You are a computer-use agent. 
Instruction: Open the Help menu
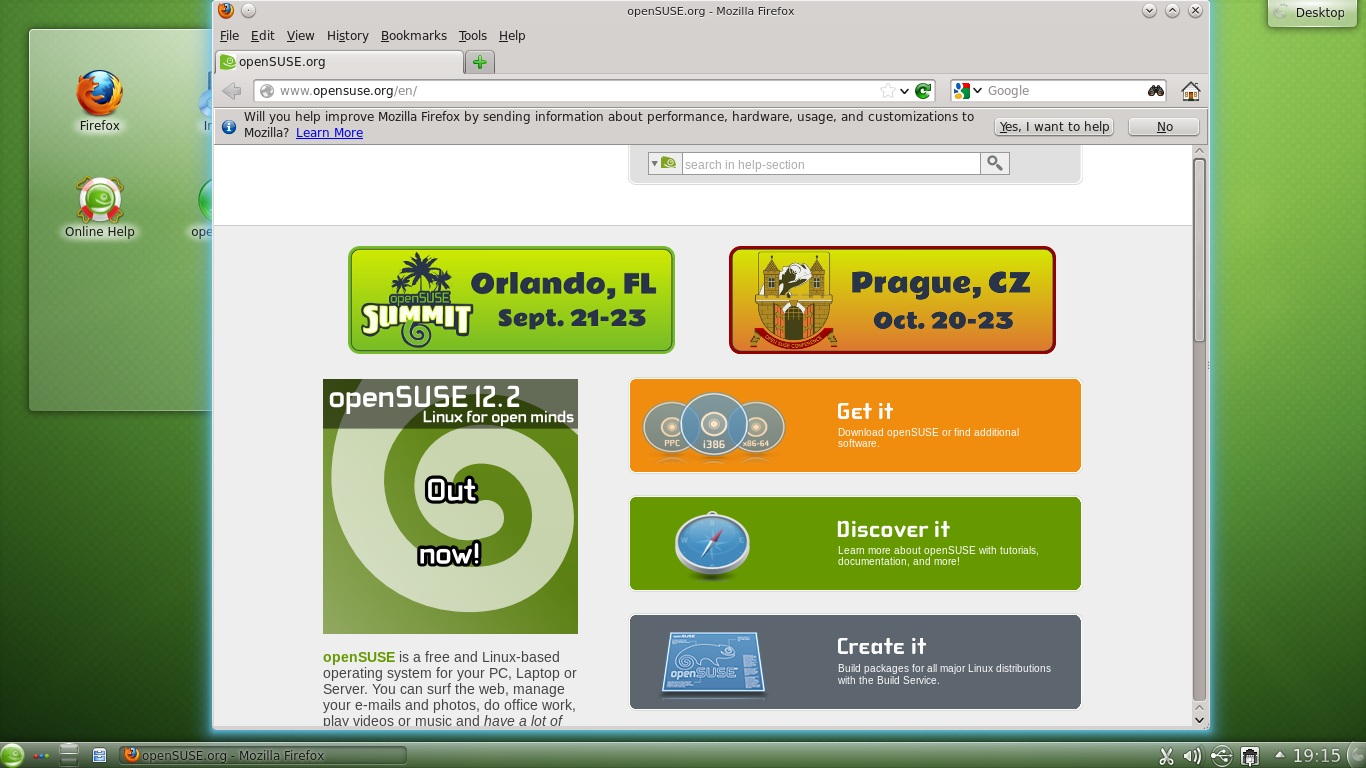[512, 35]
